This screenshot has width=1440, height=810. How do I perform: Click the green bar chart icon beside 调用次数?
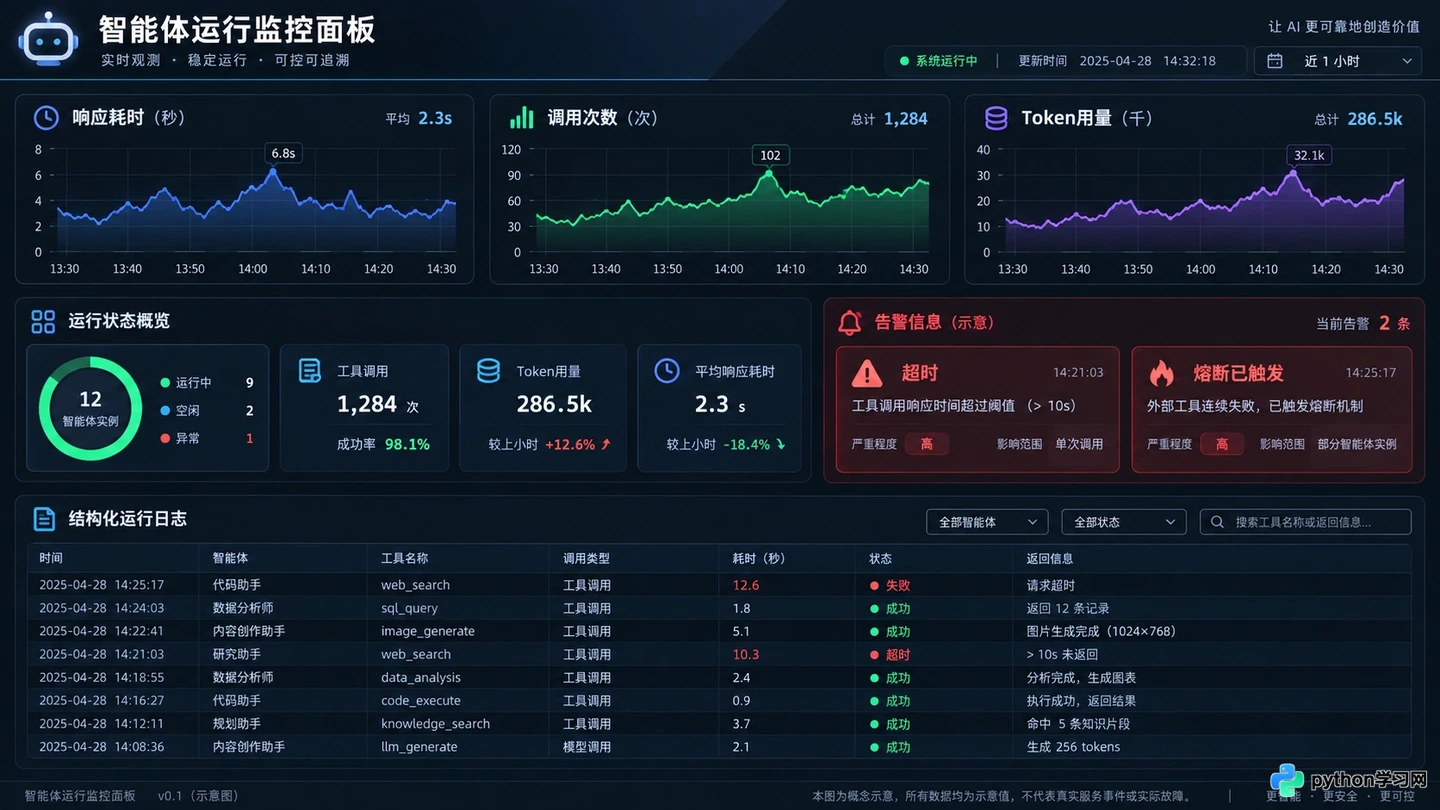coord(522,118)
